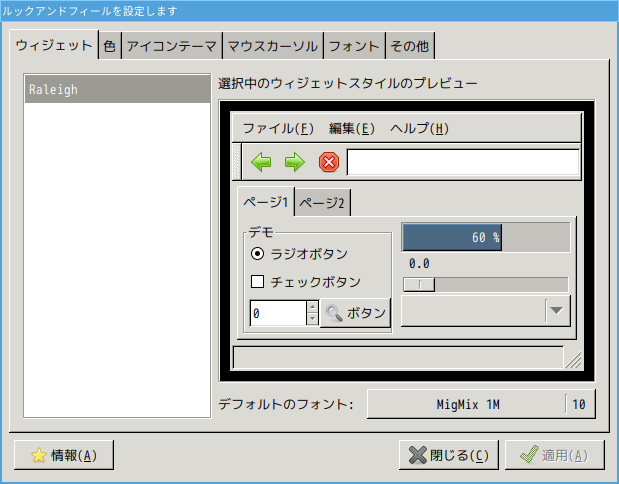619x484 pixels.
Task: Switch to the ページ1 tab
Action: [266, 202]
